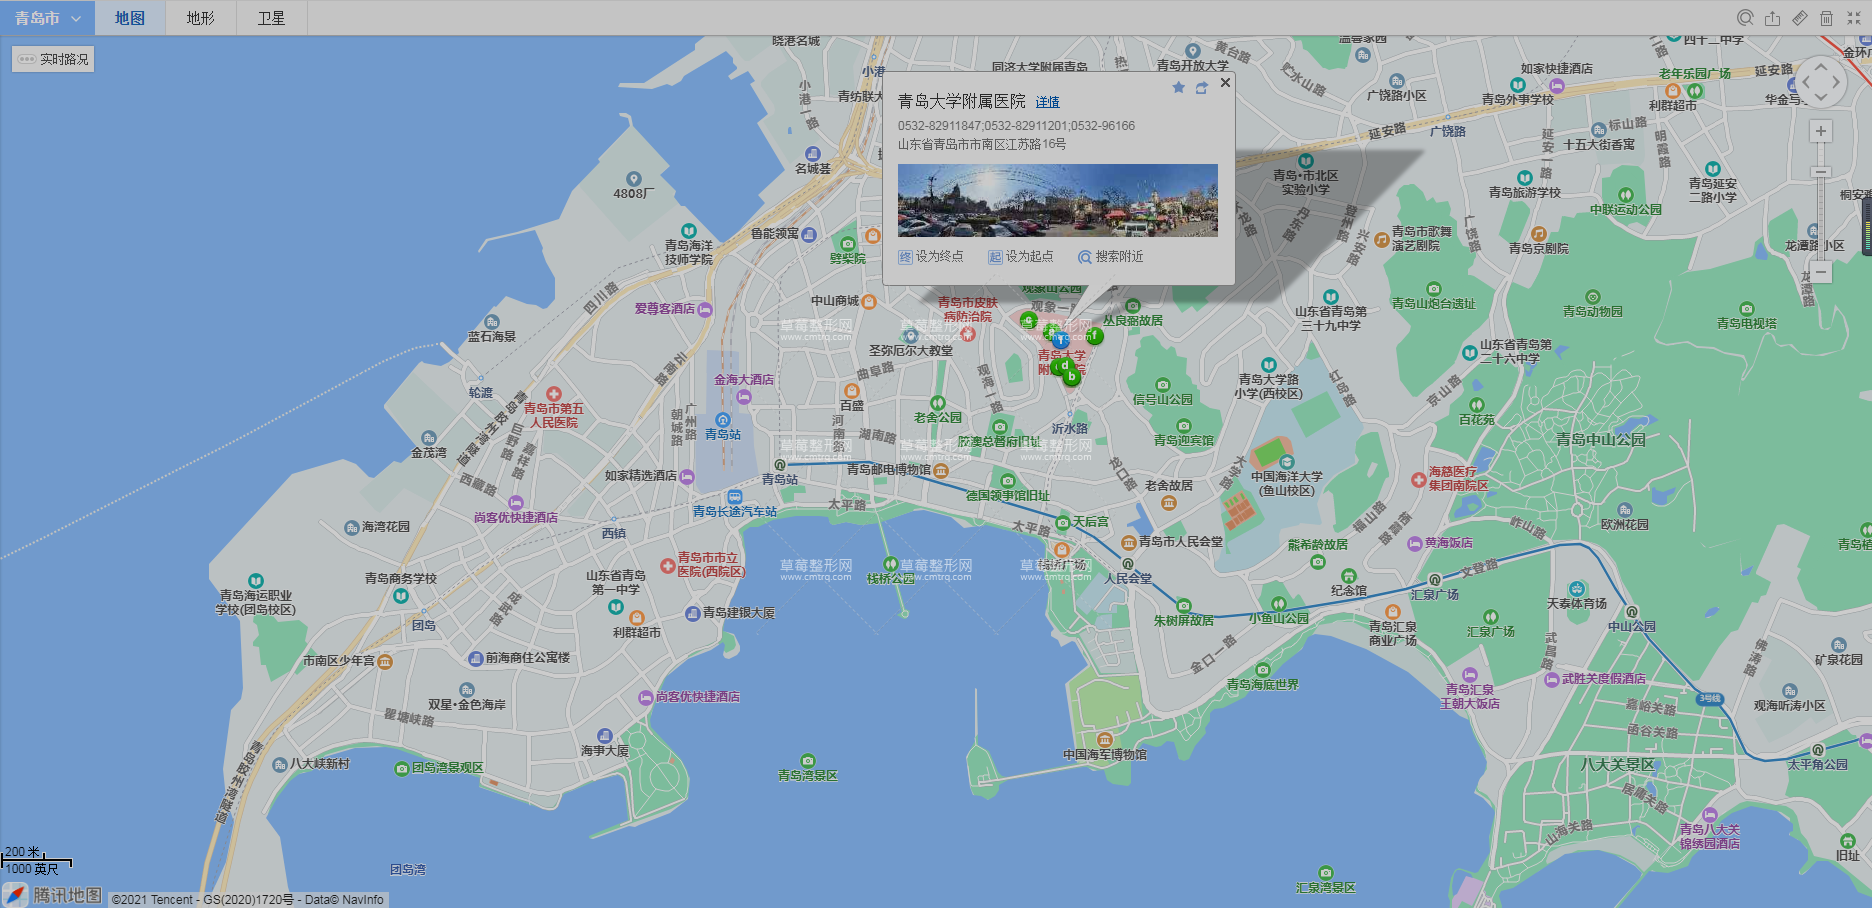1872x908 pixels.
Task: Click the share arrow icon in info popup
Action: click(1201, 87)
